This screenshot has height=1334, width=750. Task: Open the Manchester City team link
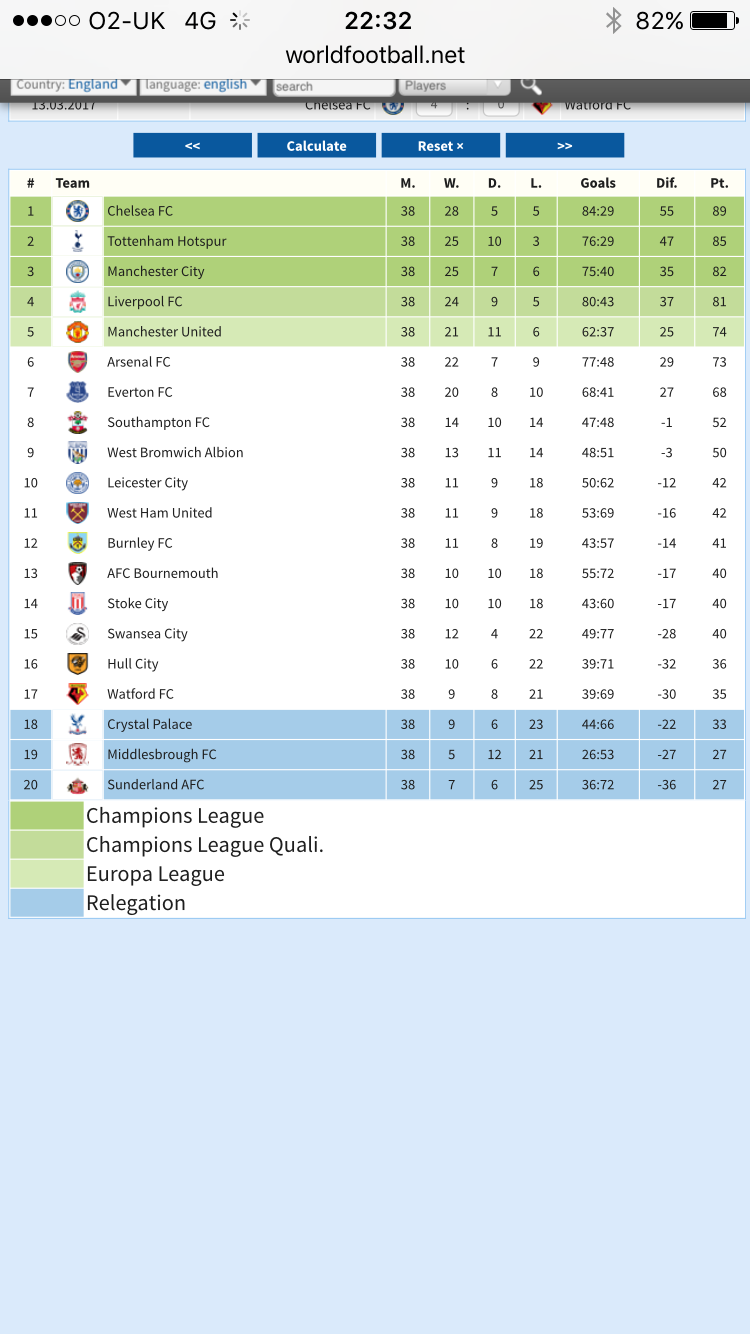click(x=156, y=272)
